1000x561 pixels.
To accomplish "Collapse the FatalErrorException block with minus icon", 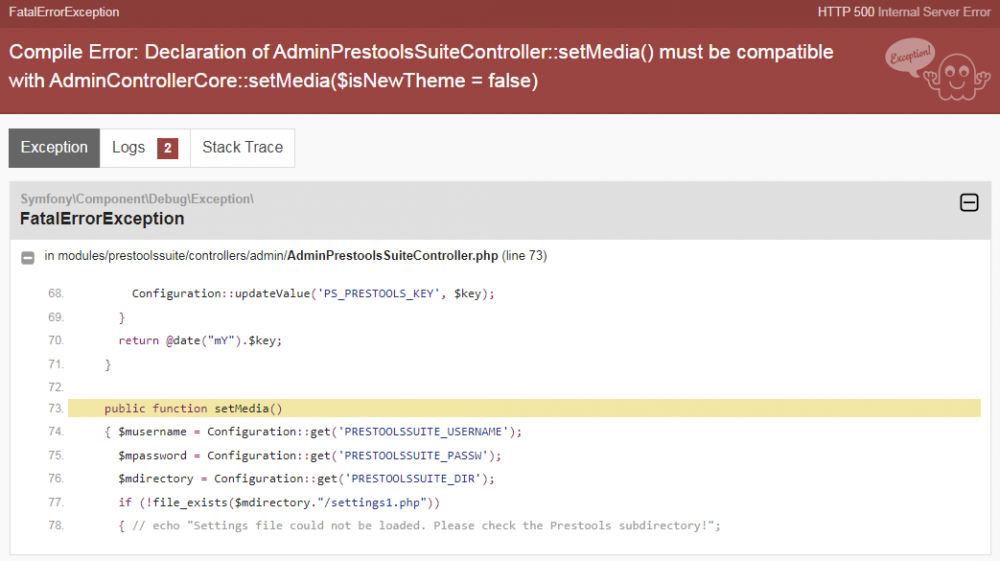I will [968, 203].
